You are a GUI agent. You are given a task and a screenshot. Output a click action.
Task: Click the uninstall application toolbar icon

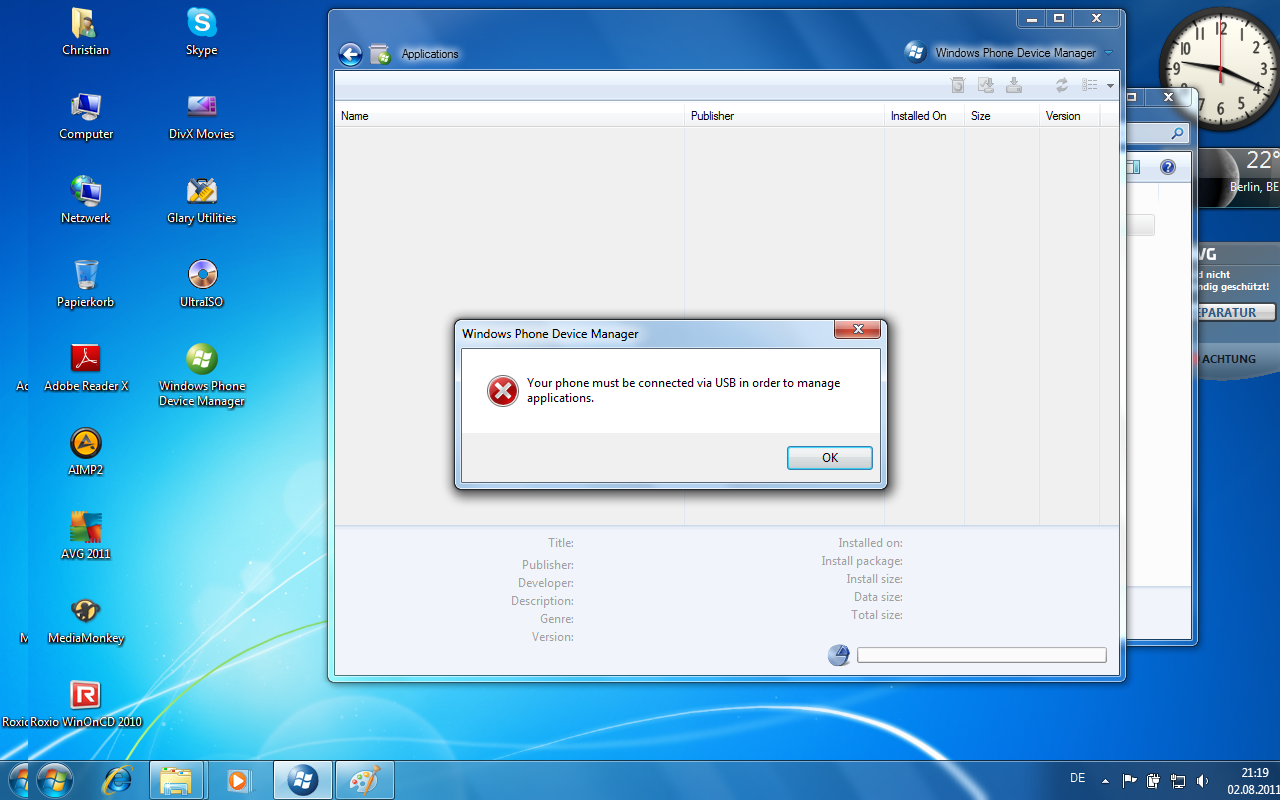(x=957, y=85)
